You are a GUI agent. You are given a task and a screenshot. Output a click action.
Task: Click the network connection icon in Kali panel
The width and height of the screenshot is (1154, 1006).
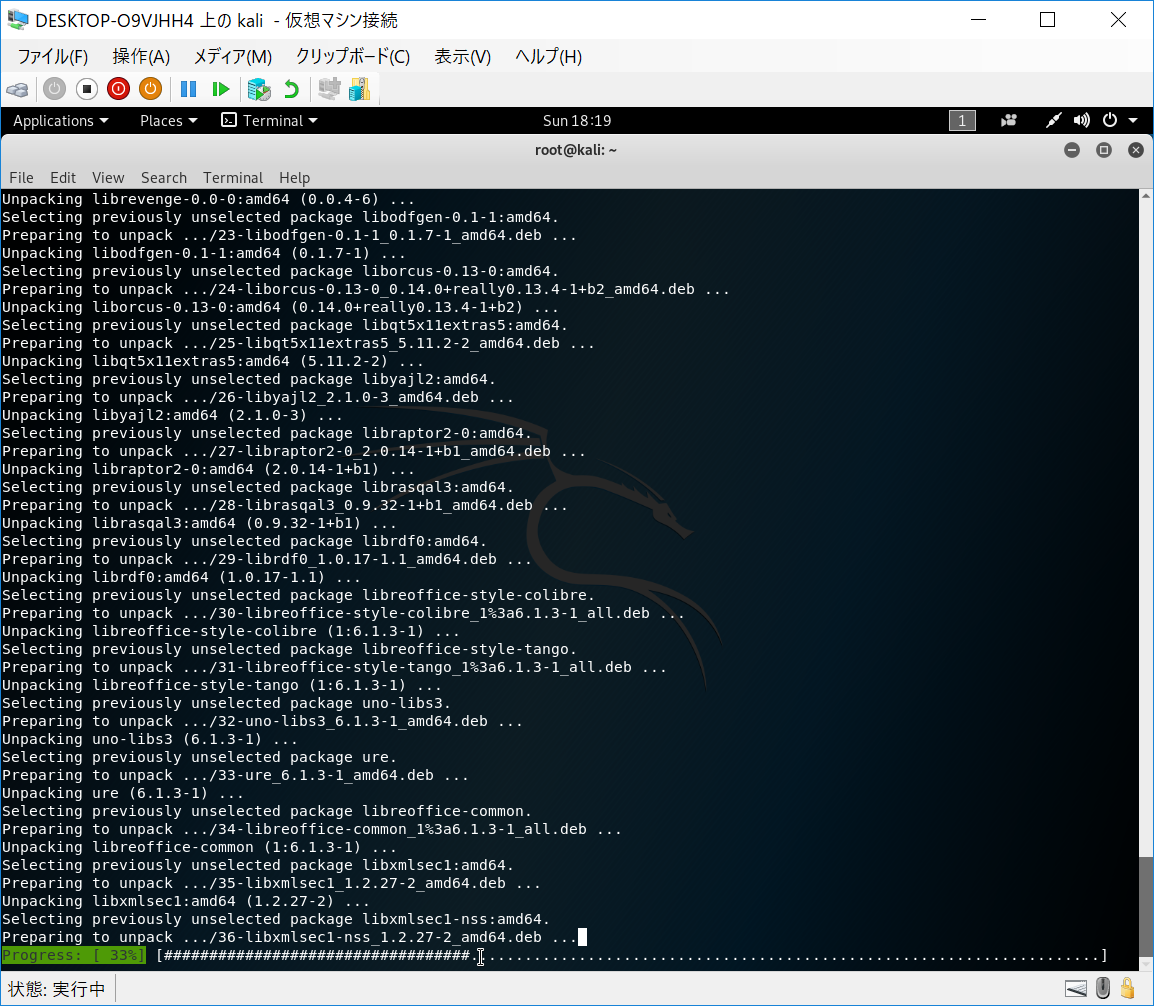[1053, 121]
